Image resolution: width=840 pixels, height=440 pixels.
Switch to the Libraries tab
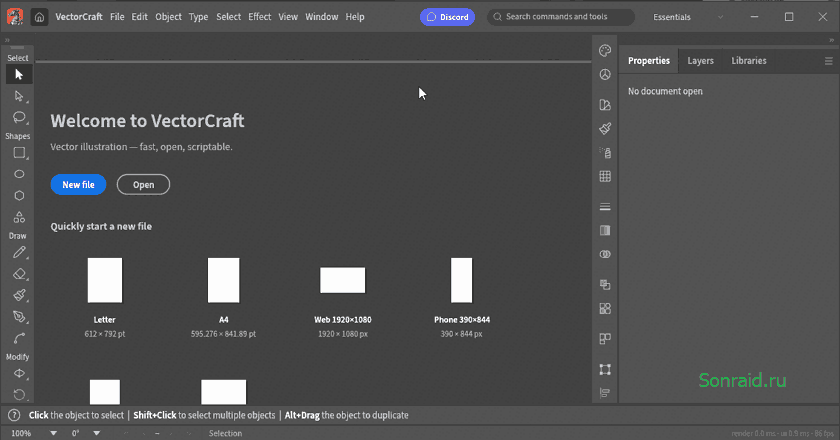point(748,61)
